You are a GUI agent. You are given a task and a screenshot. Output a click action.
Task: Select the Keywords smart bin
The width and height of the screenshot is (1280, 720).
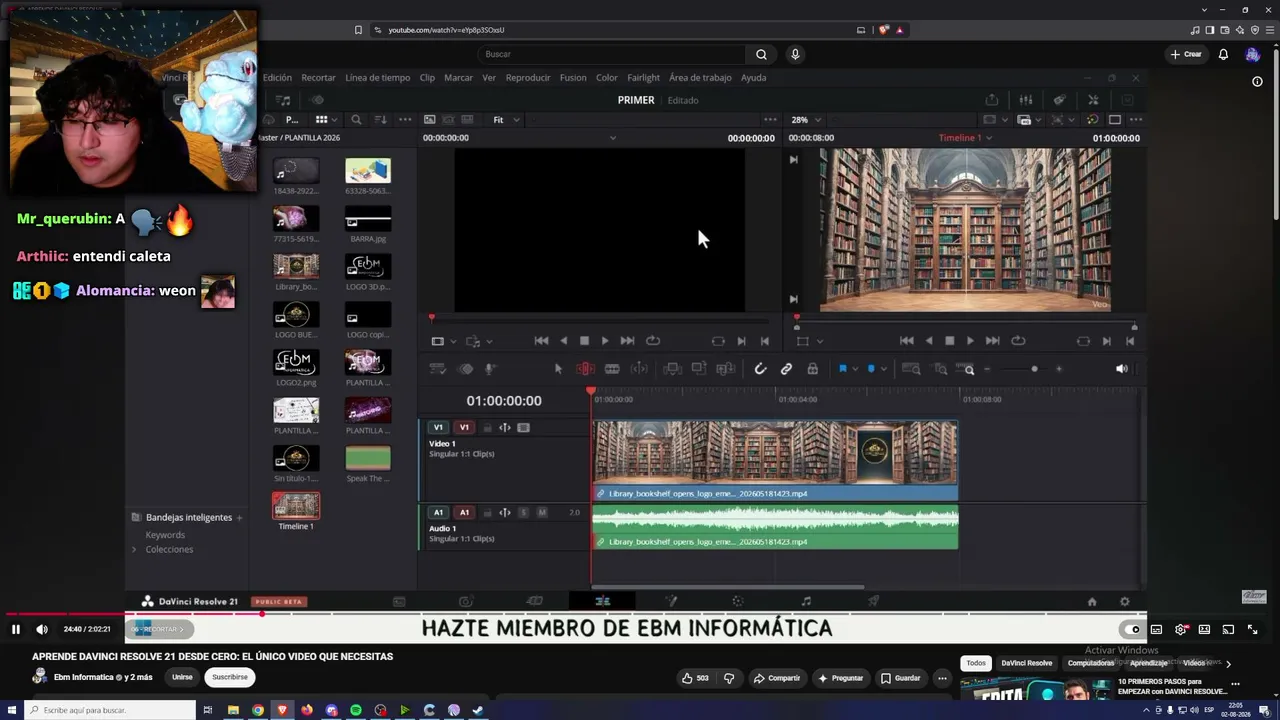pos(165,535)
